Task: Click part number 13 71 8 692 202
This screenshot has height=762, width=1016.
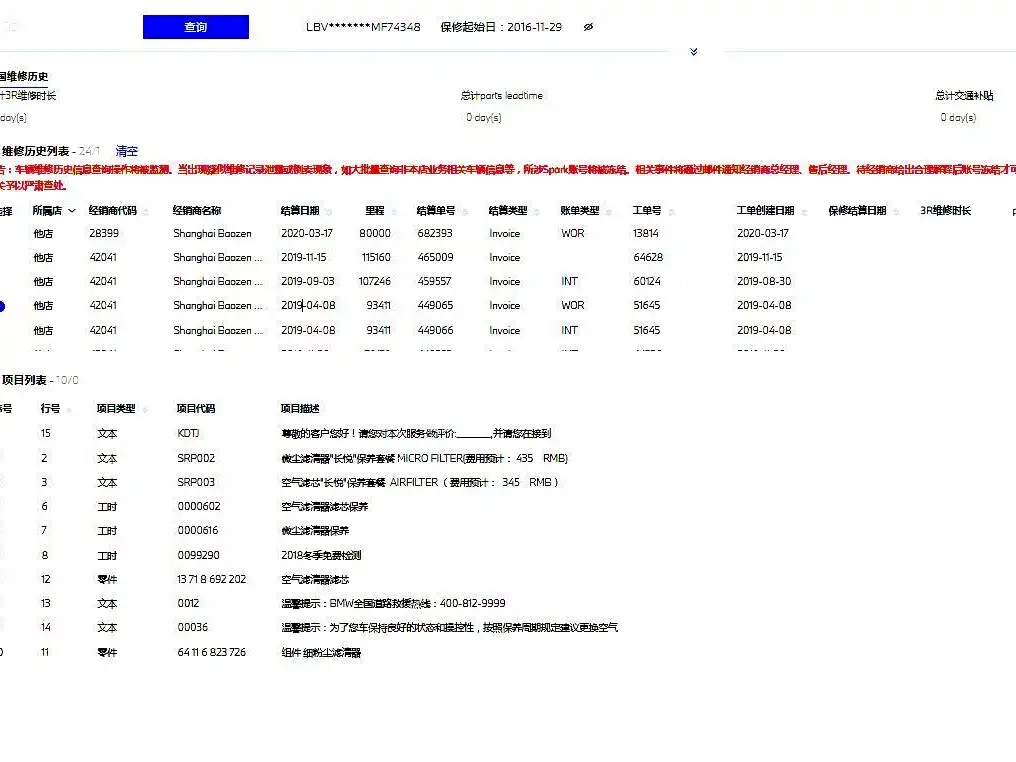Action: click(212, 579)
